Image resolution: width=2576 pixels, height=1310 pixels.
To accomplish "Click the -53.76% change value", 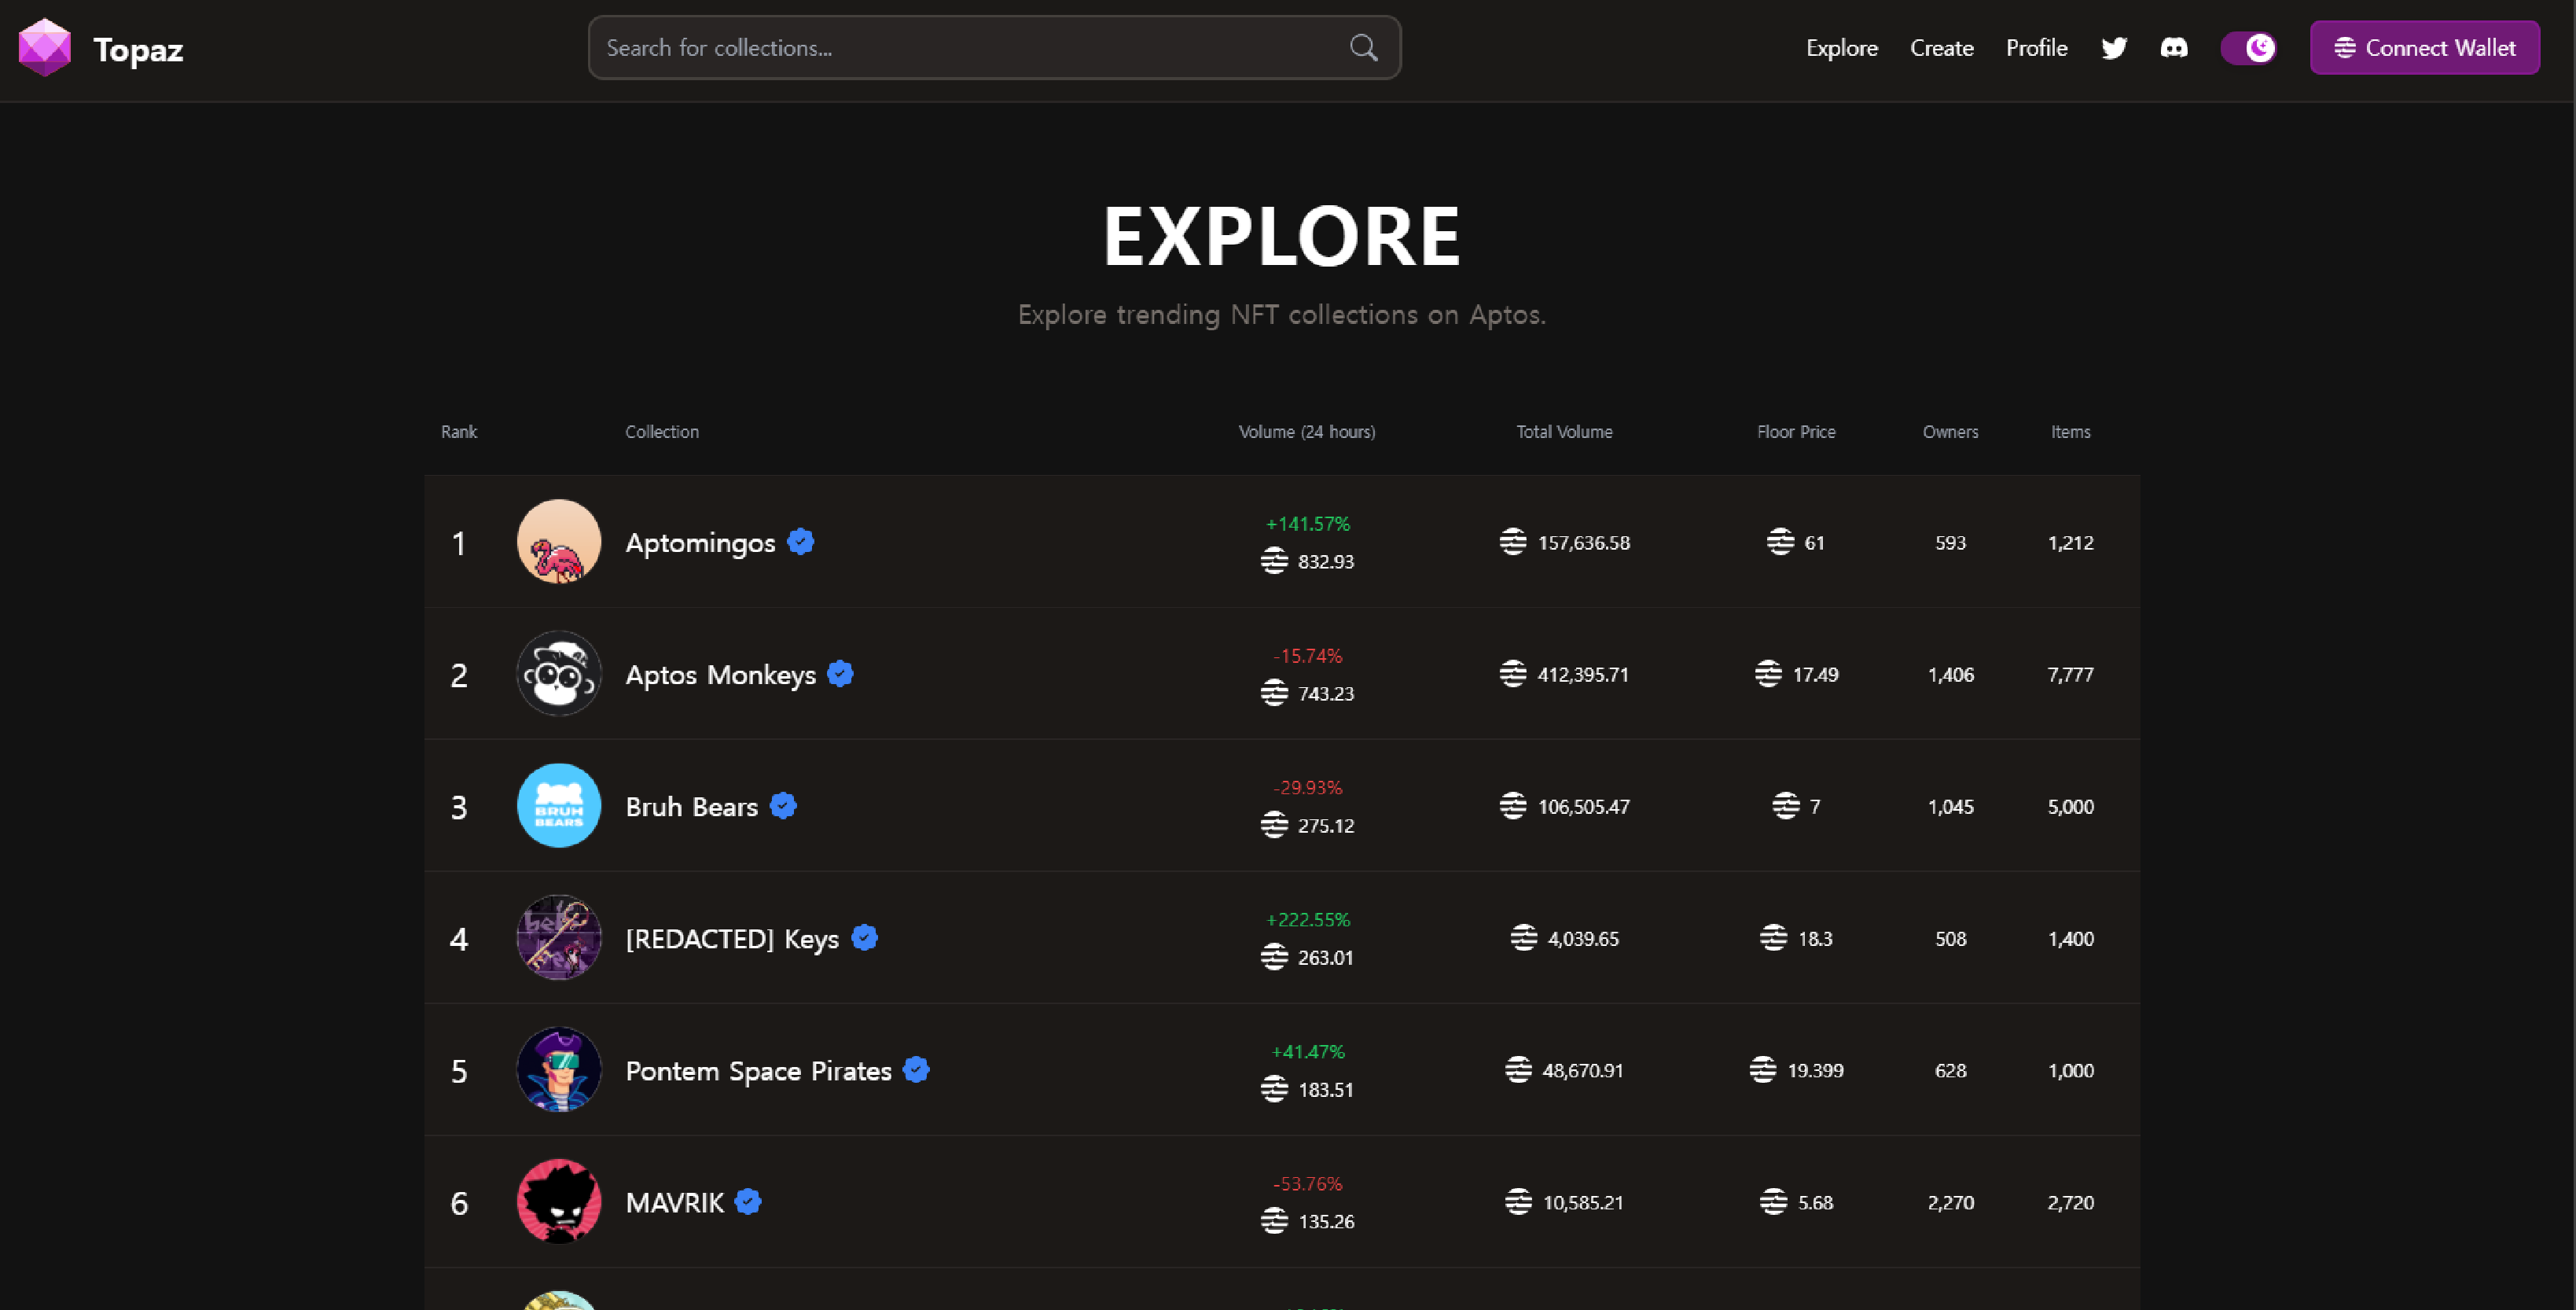I will [x=1307, y=1184].
